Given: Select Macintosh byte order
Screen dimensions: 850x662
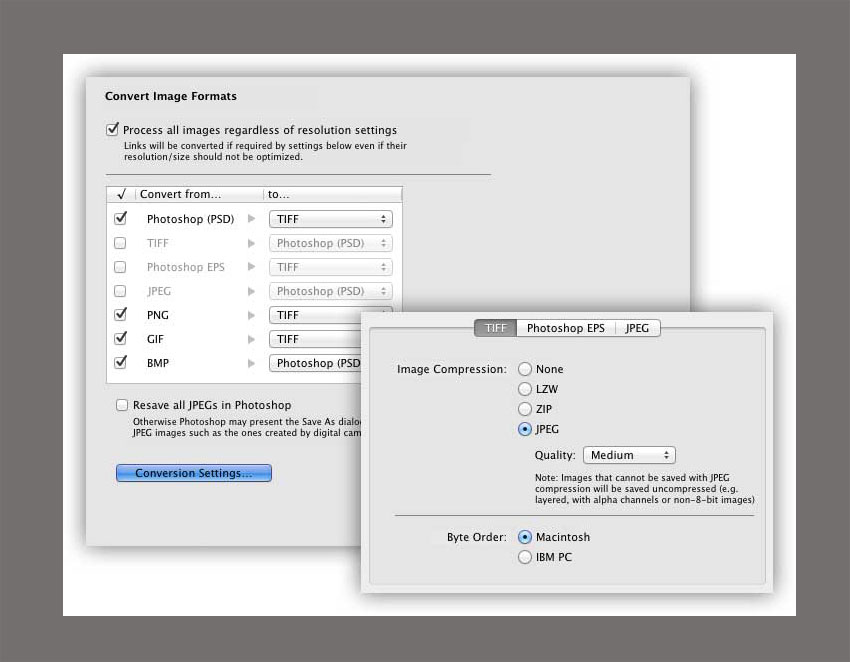Looking at the screenshot, I should tap(524, 537).
